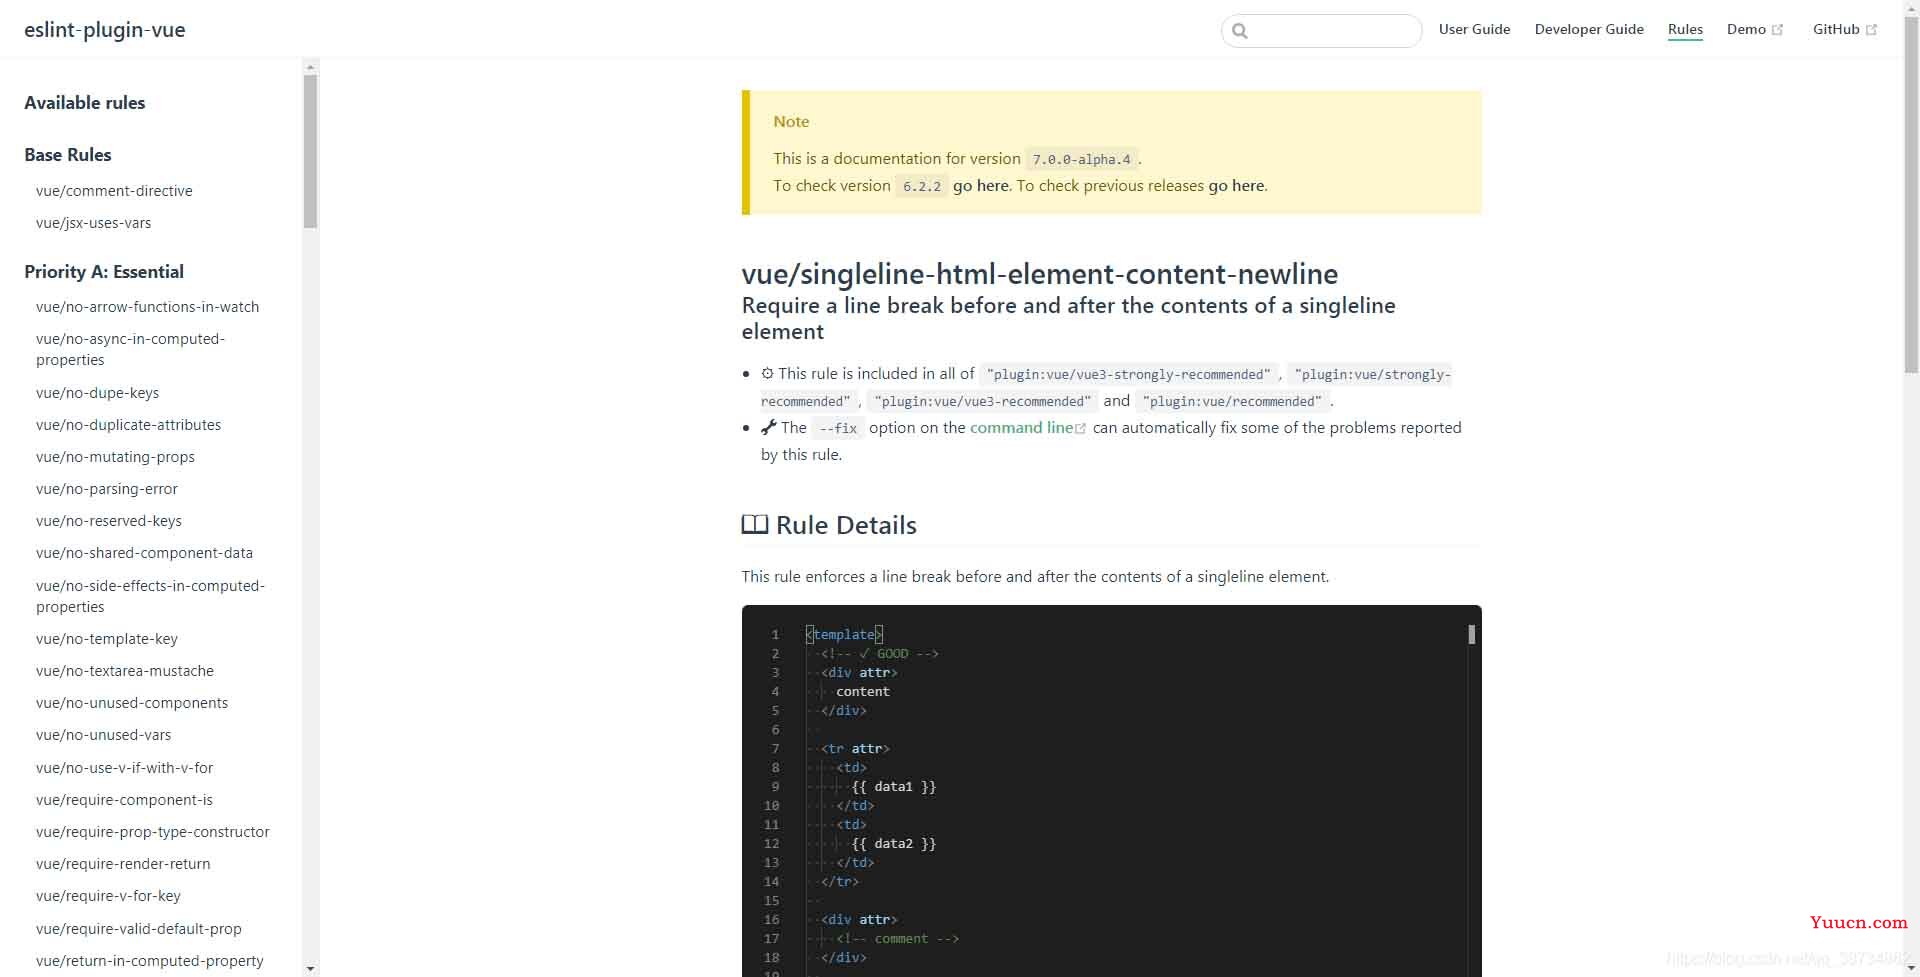The image size is (1920, 977).
Task: Click the gear icon before rule included text
Action: (767, 373)
